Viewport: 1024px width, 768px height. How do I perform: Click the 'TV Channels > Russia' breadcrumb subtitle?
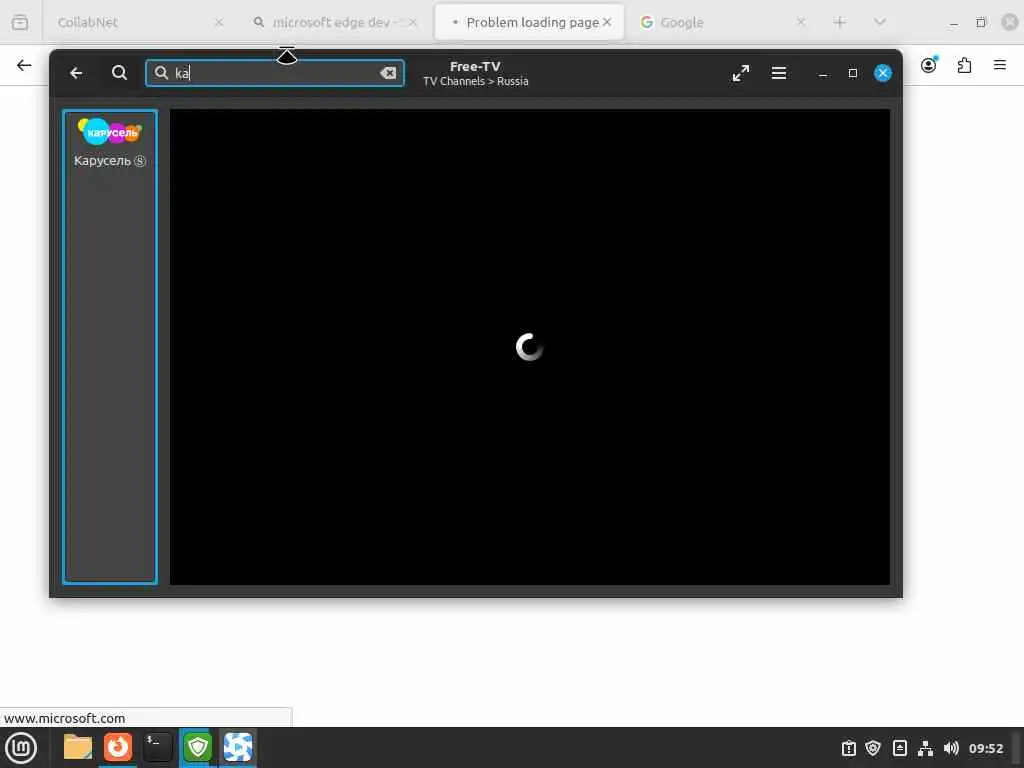(x=475, y=82)
